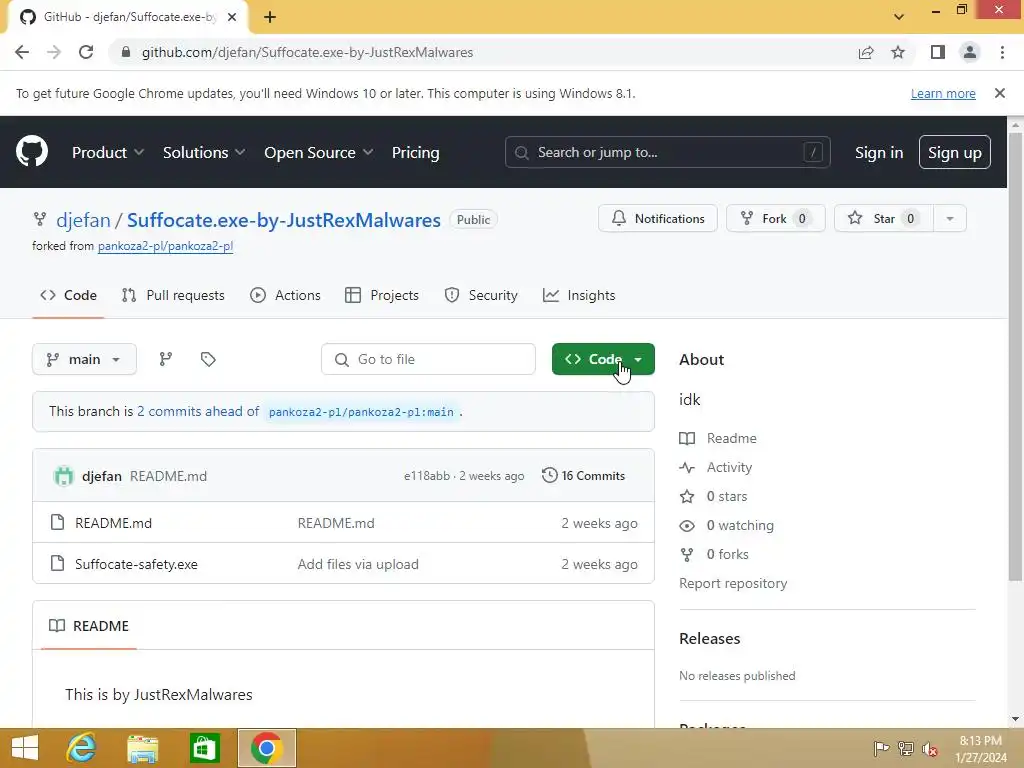Image resolution: width=1024 pixels, height=768 pixels.
Task: Click Chrome icon in taskbar
Action: pyautogui.click(x=266, y=748)
